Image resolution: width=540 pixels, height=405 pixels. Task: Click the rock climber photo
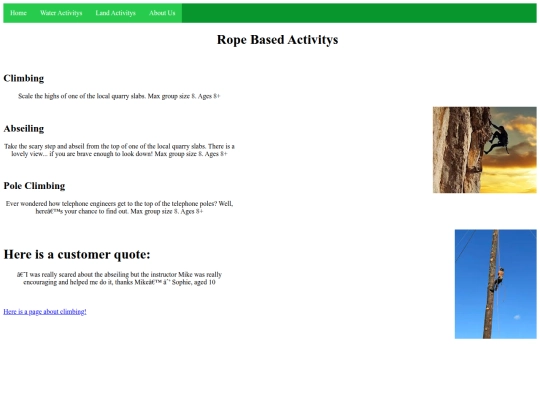point(485,150)
